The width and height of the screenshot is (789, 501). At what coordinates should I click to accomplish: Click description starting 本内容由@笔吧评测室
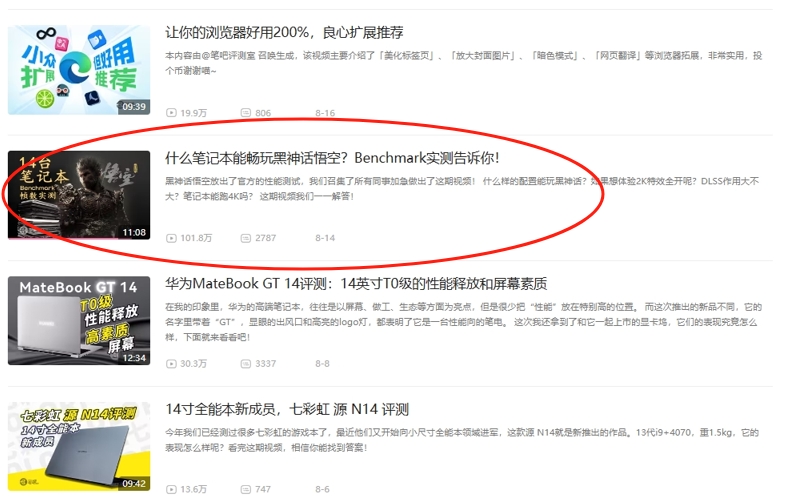tap(463, 63)
